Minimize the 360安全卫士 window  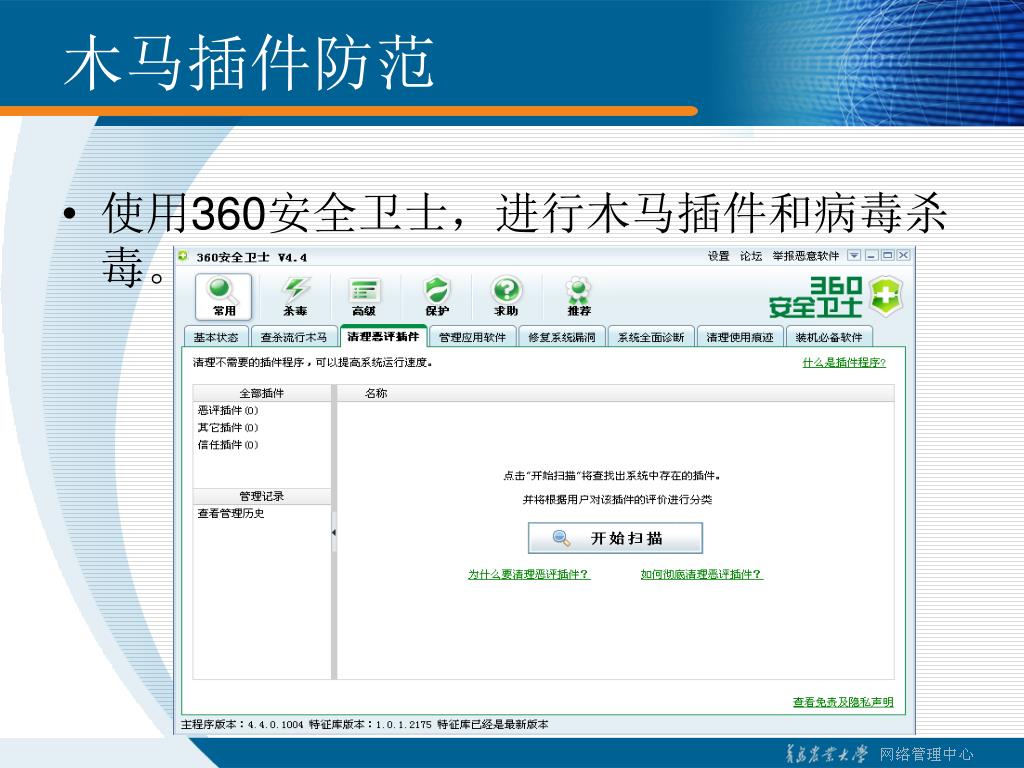click(x=871, y=255)
